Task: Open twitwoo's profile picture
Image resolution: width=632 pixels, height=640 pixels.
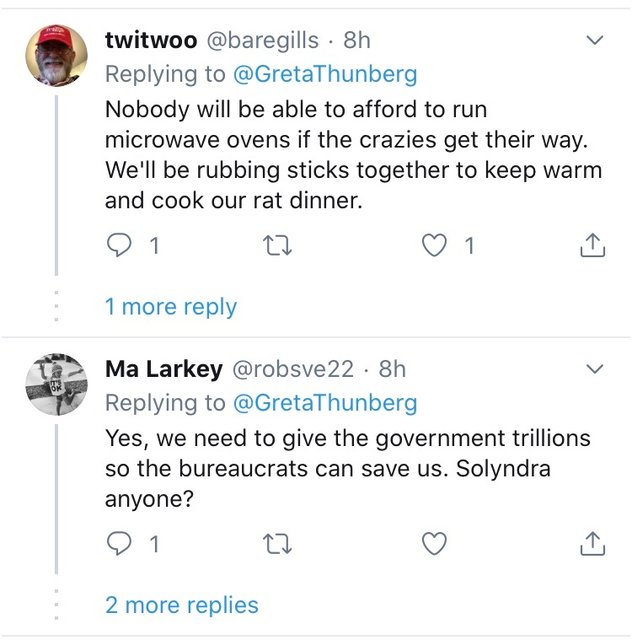Action: 55,55
